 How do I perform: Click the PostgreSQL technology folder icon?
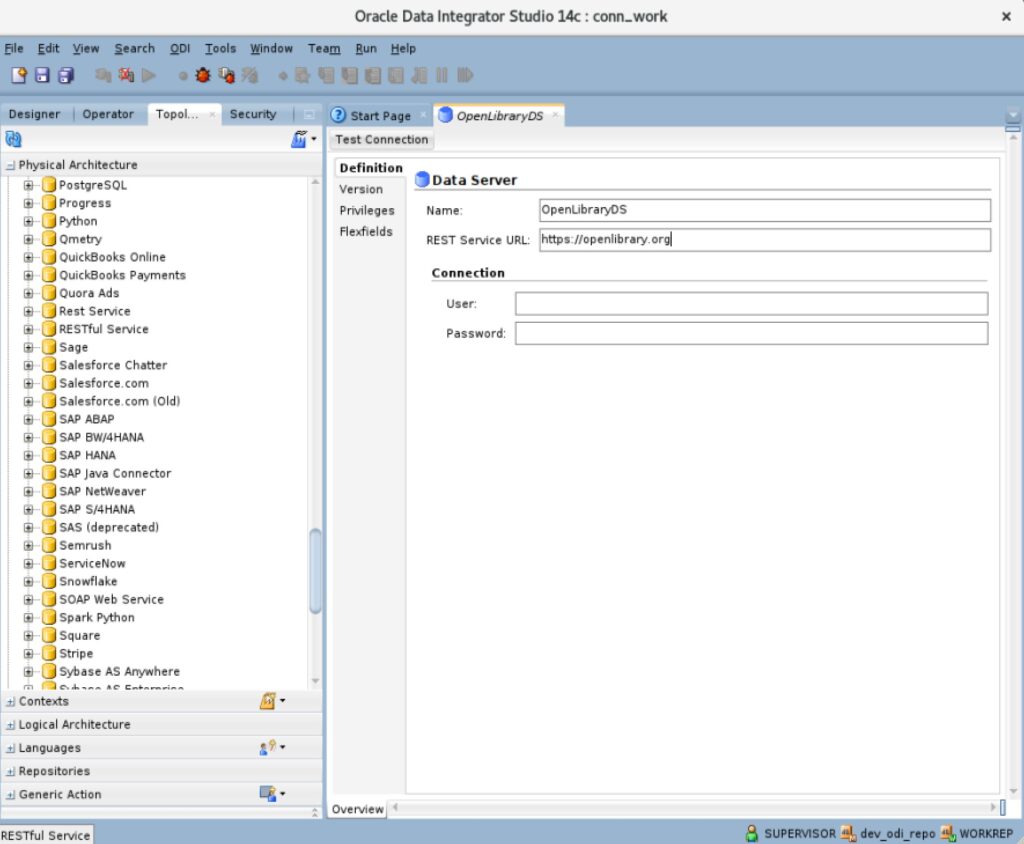49,185
